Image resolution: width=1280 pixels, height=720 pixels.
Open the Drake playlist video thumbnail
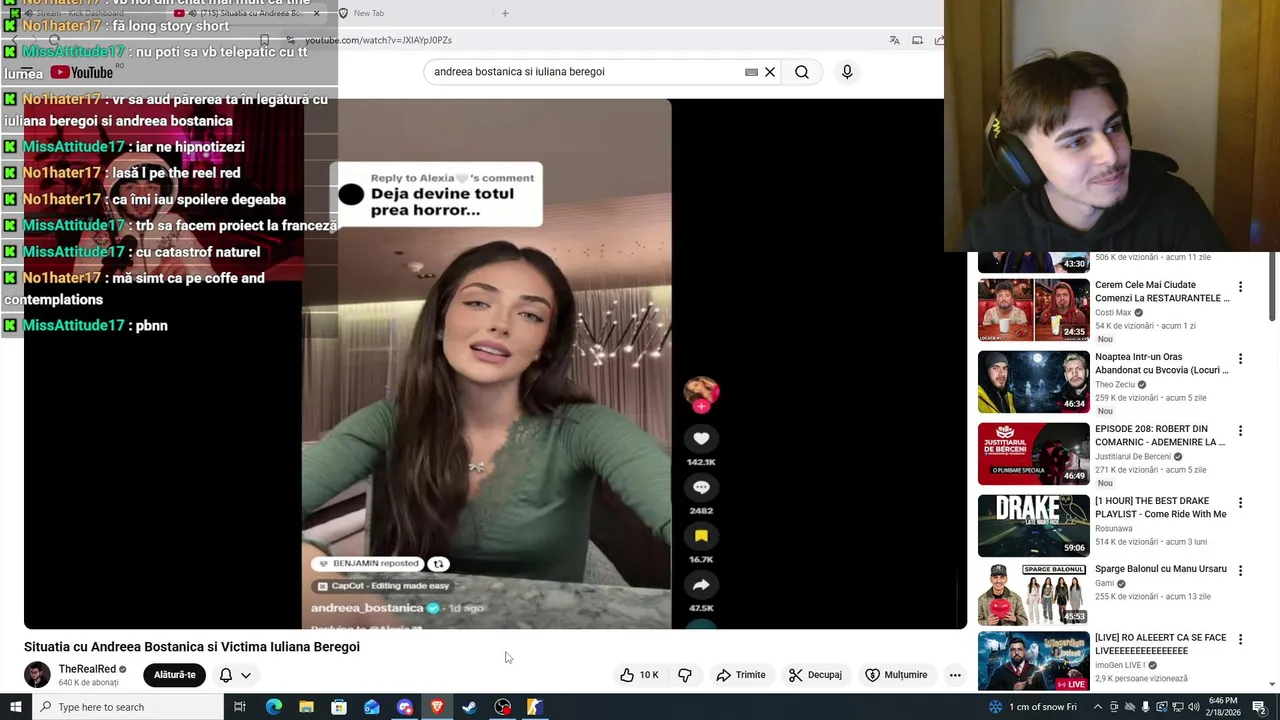(1034, 526)
